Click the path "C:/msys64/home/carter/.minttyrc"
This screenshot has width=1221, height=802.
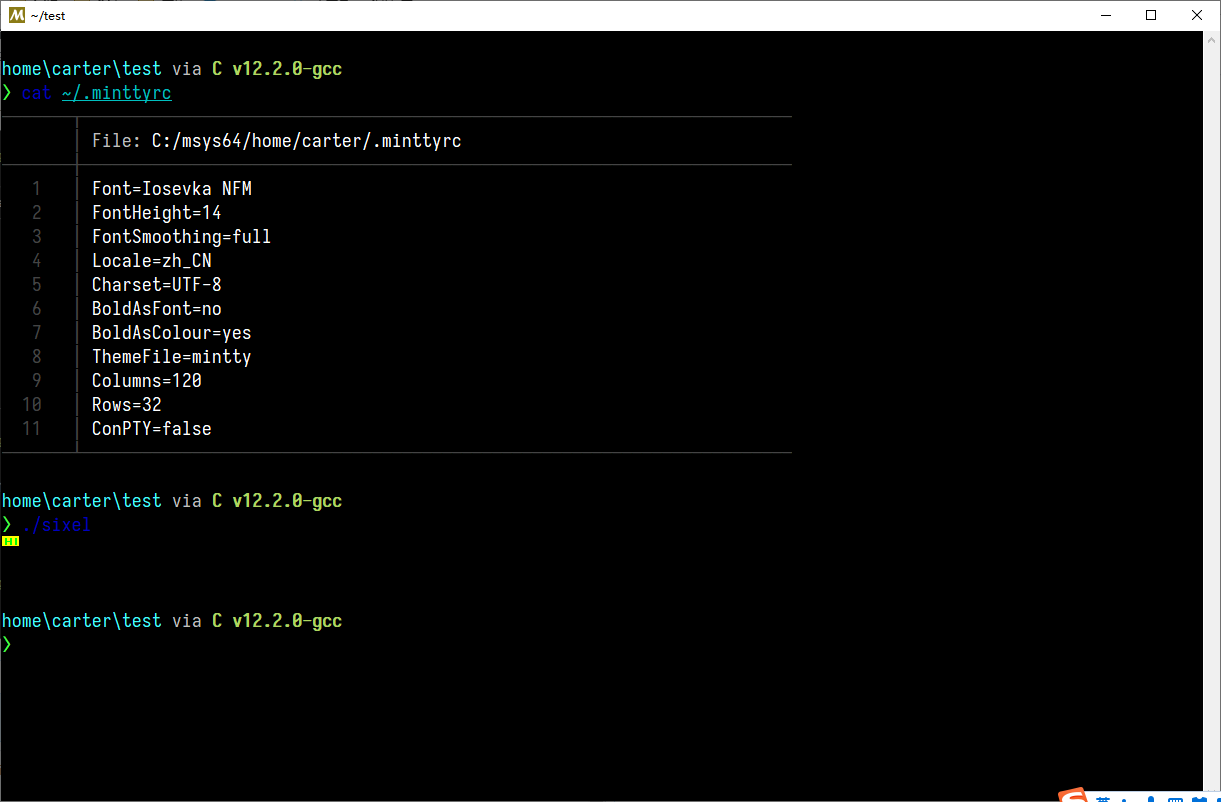click(x=306, y=140)
